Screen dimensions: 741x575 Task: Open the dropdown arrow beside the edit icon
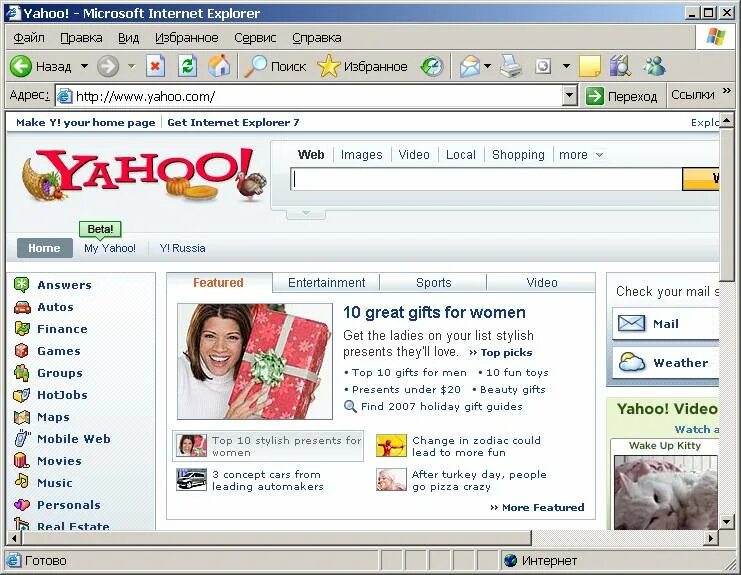(x=566, y=66)
